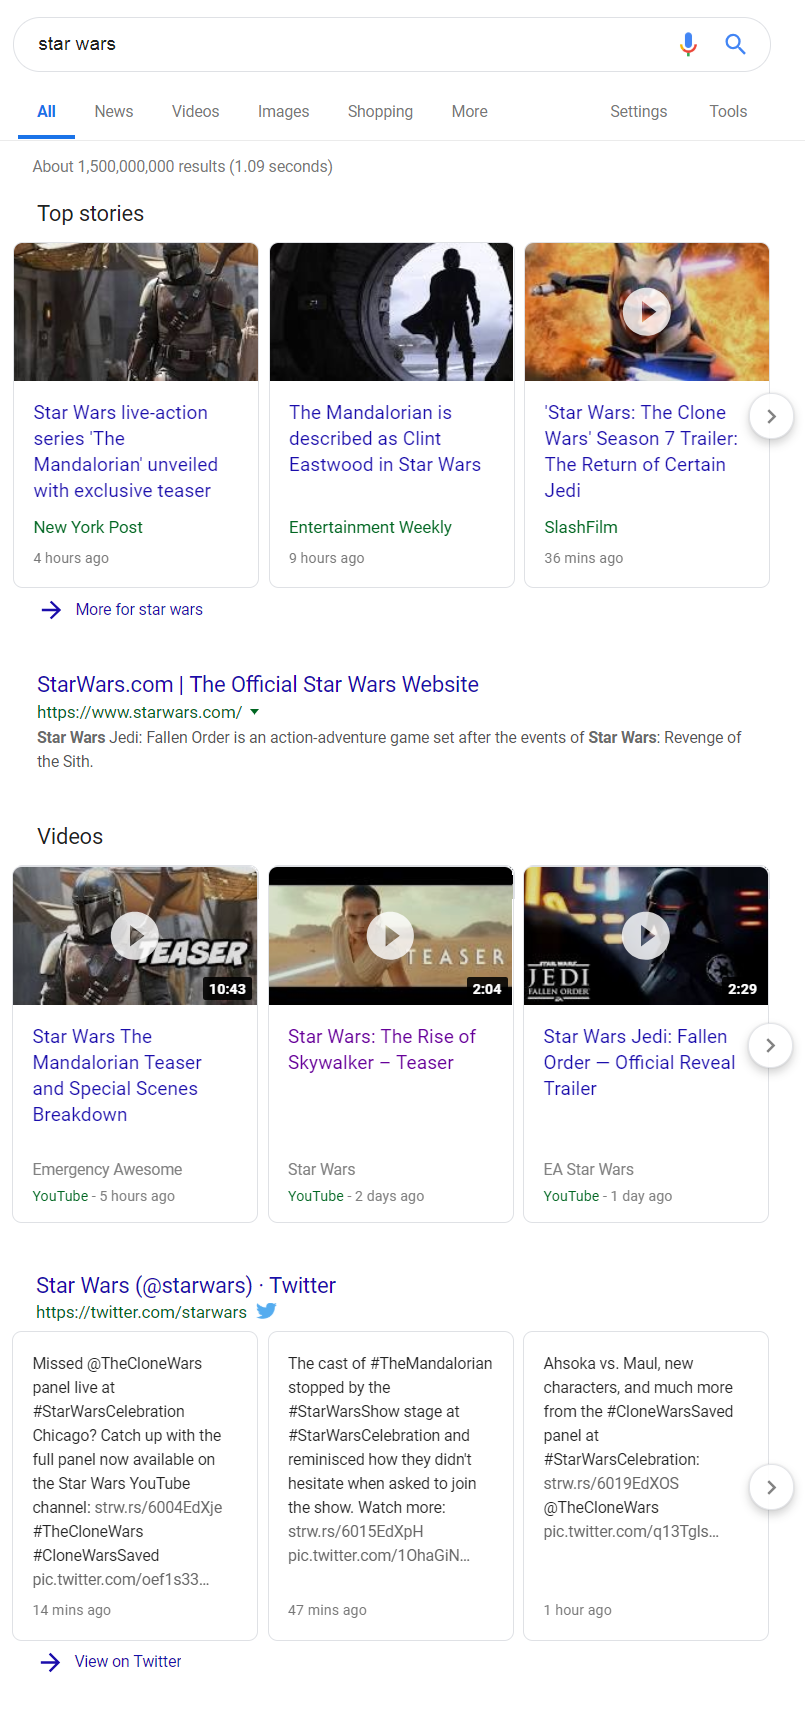The width and height of the screenshot is (805, 1710).
Task: Open the New York Post Mandalorian story headline
Action: click(126, 451)
